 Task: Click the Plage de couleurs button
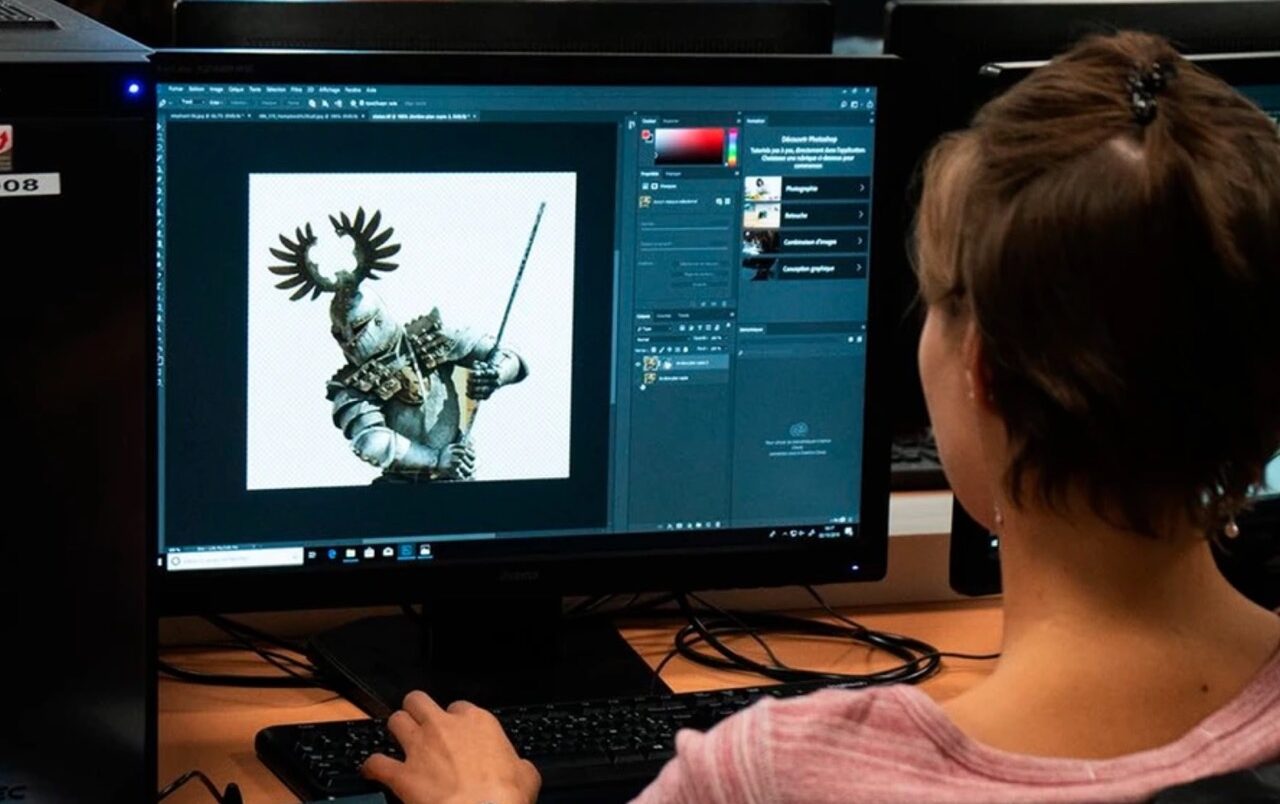click(698, 275)
